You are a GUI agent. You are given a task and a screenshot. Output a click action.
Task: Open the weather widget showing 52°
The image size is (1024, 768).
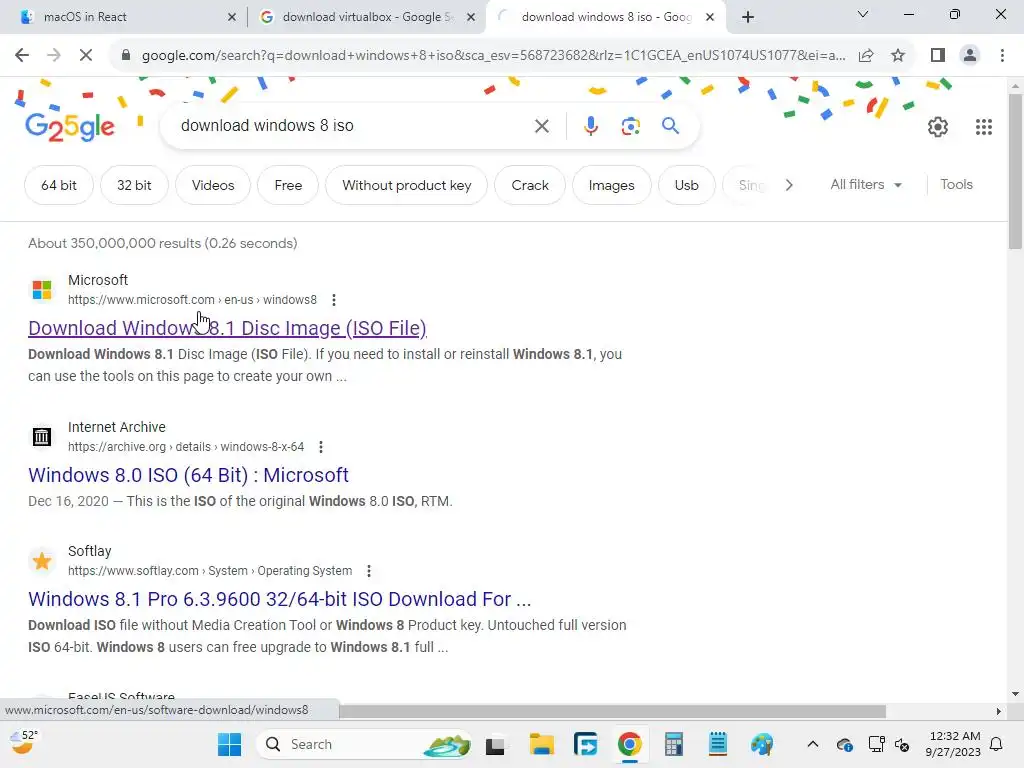pos(24,743)
